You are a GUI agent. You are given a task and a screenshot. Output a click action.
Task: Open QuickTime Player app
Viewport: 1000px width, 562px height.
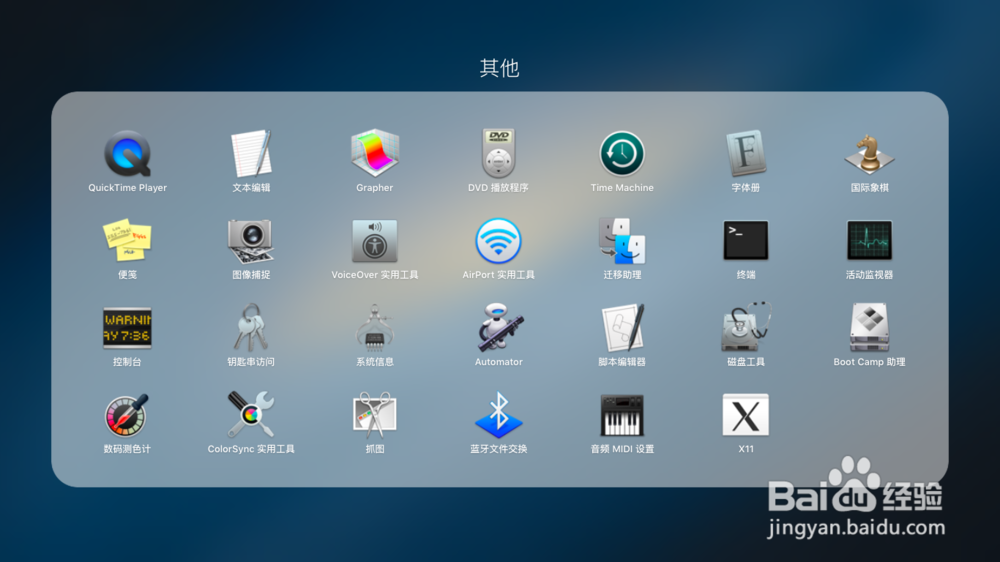[x=128, y=154]
